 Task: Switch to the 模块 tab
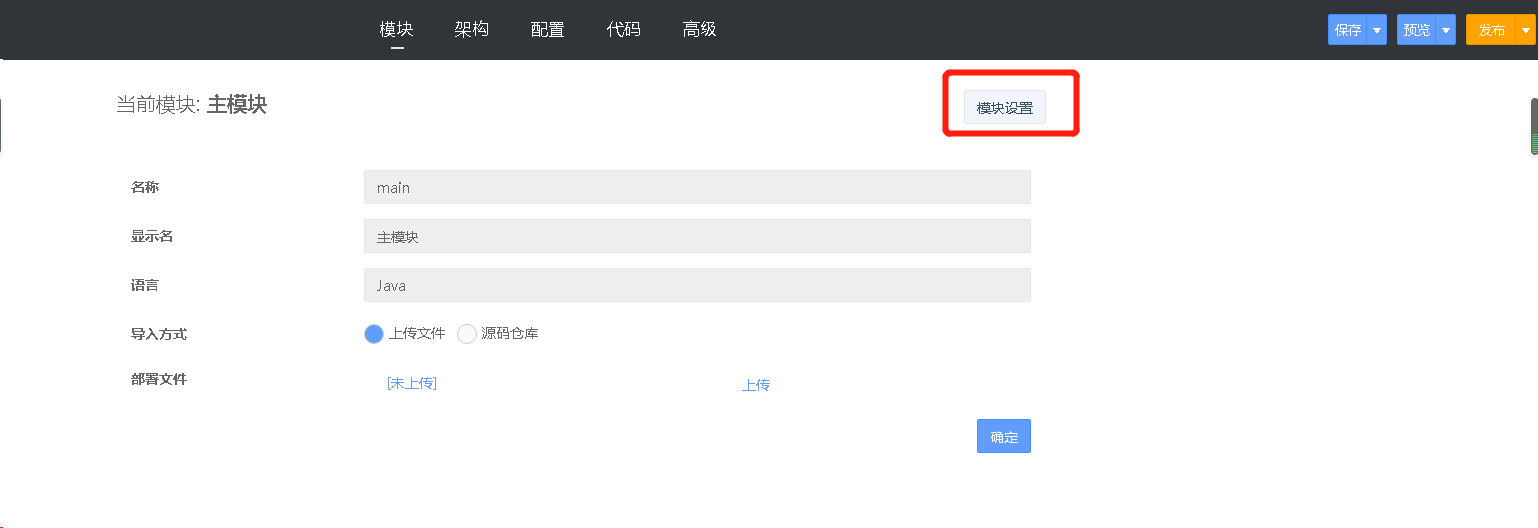[396, 30]
